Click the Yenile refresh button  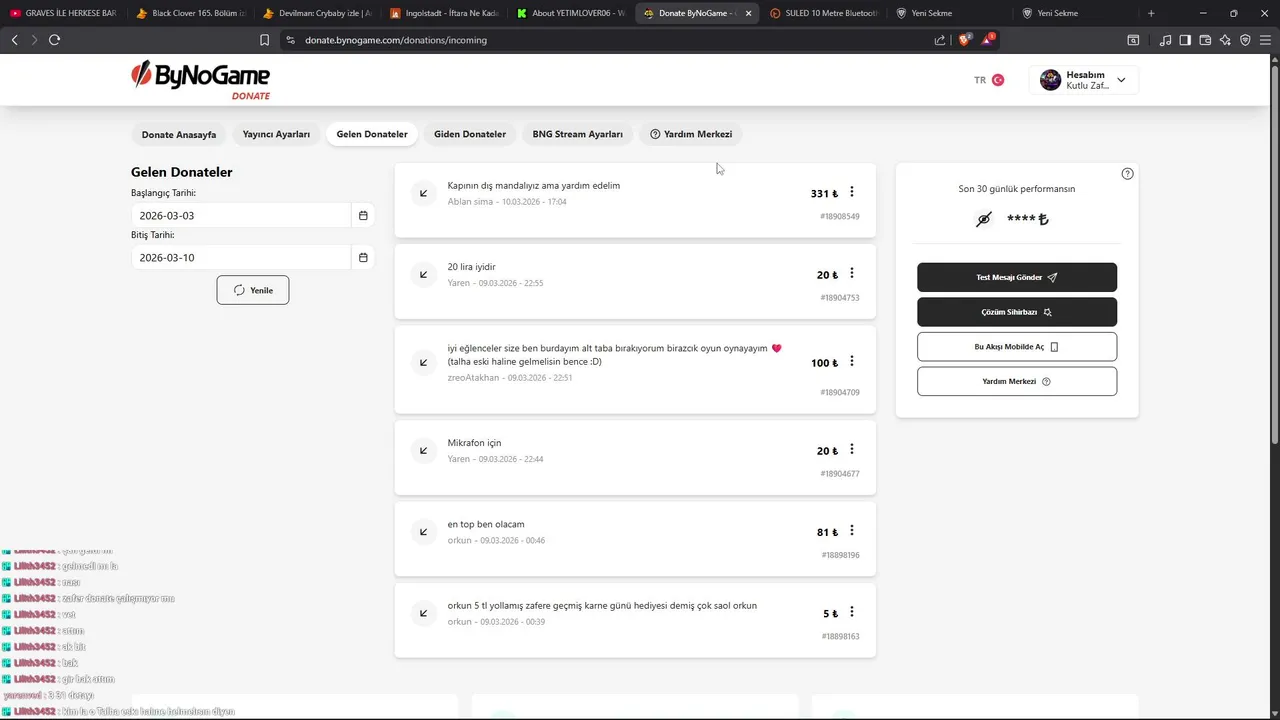253,290
